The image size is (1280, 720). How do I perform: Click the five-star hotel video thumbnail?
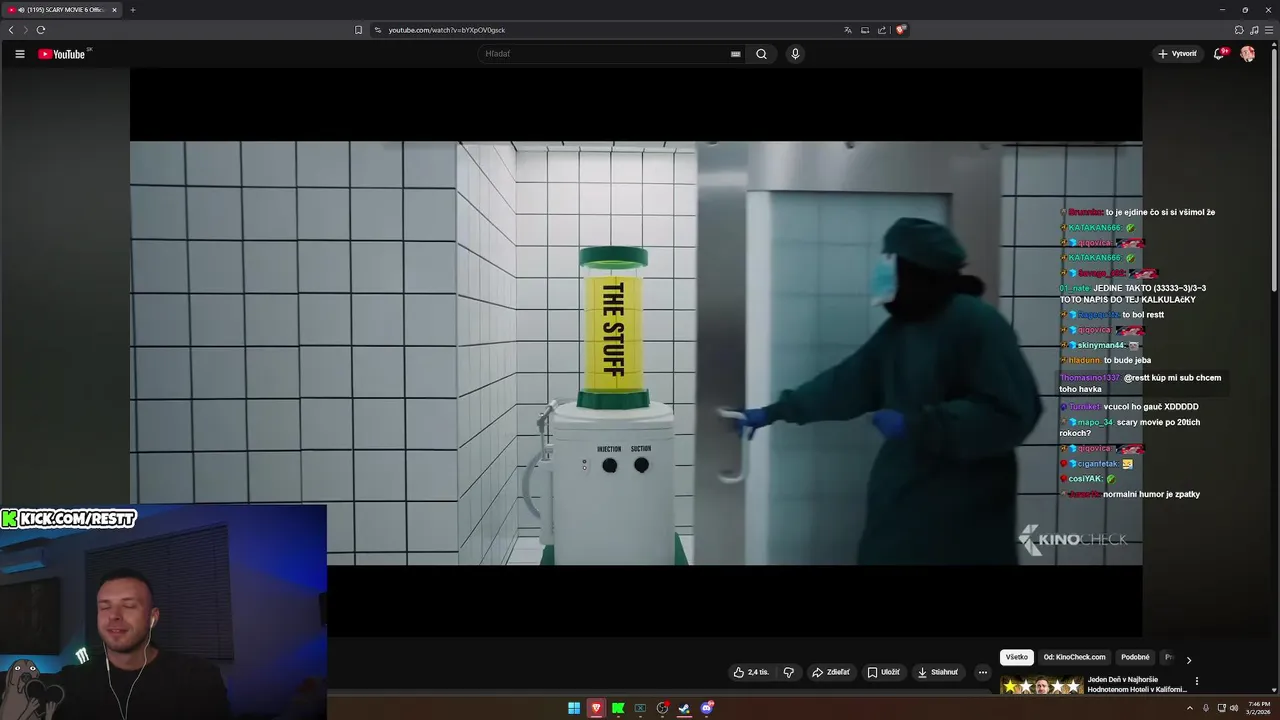click(1041, 686)
